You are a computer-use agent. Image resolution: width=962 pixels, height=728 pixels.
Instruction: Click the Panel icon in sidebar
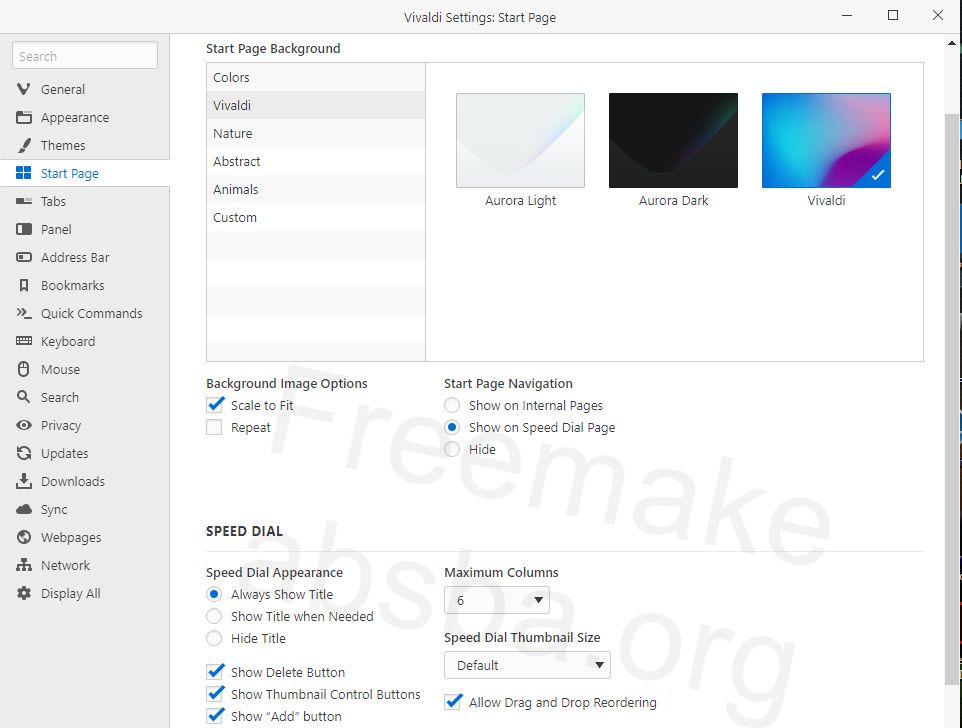point(23,229)
